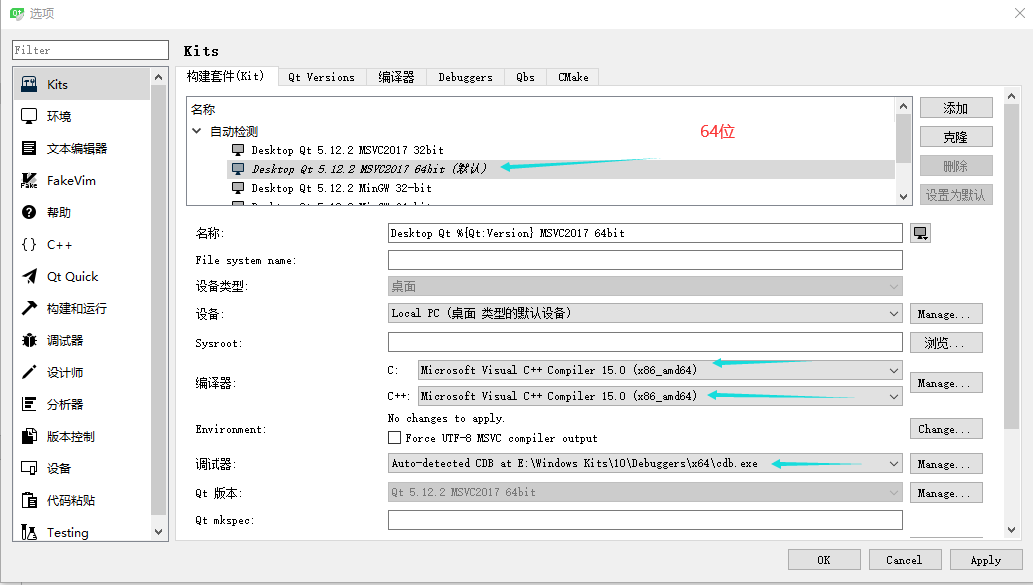Open the 调试器 CDB debugger dropdown
Image resolution: width=1033 pixels, height=585 pixels.
coord(645,464)
